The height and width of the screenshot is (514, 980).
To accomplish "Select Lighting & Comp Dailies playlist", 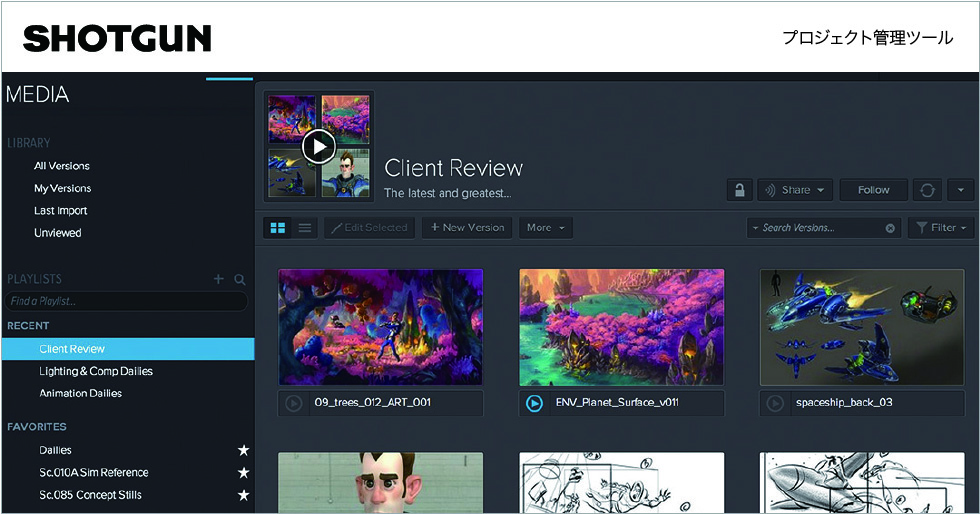I will (96, 371).
